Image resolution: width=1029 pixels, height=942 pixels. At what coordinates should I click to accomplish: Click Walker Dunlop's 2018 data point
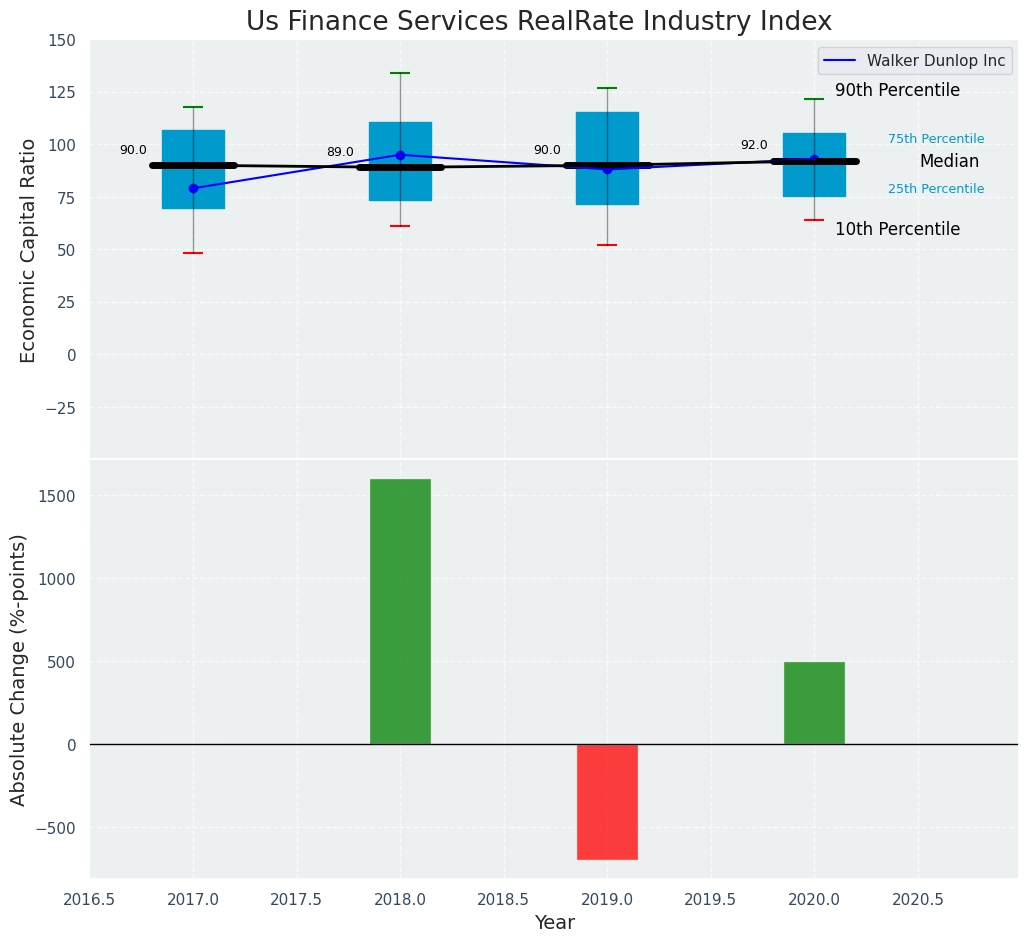[400, 155]
